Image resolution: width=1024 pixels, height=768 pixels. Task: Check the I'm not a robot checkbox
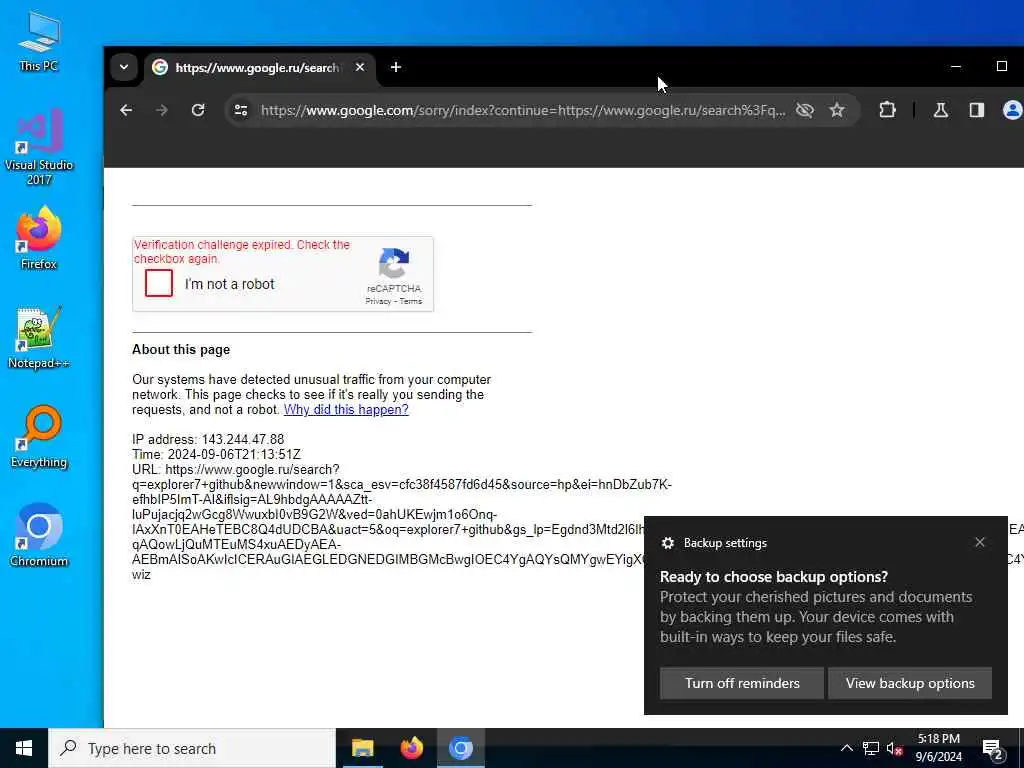(159, 283)
